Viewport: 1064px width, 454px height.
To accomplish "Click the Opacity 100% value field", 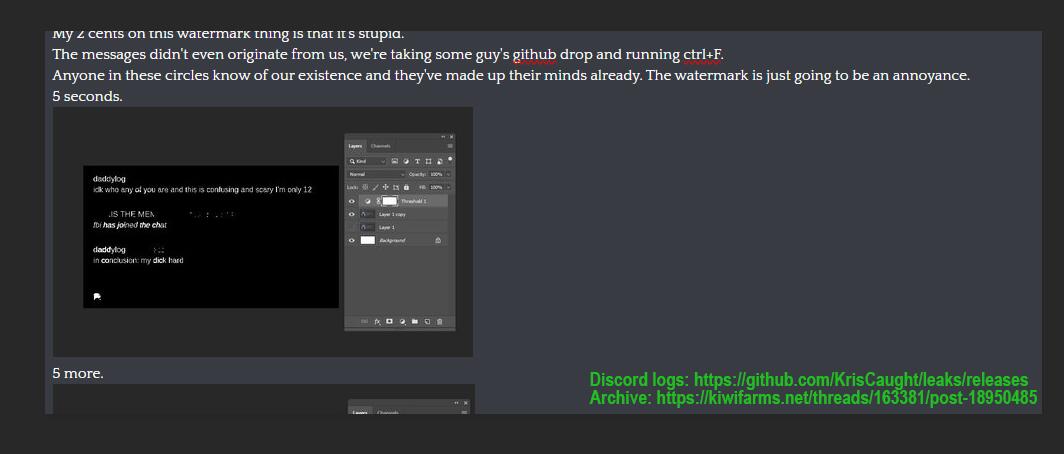I will (436, 174).
